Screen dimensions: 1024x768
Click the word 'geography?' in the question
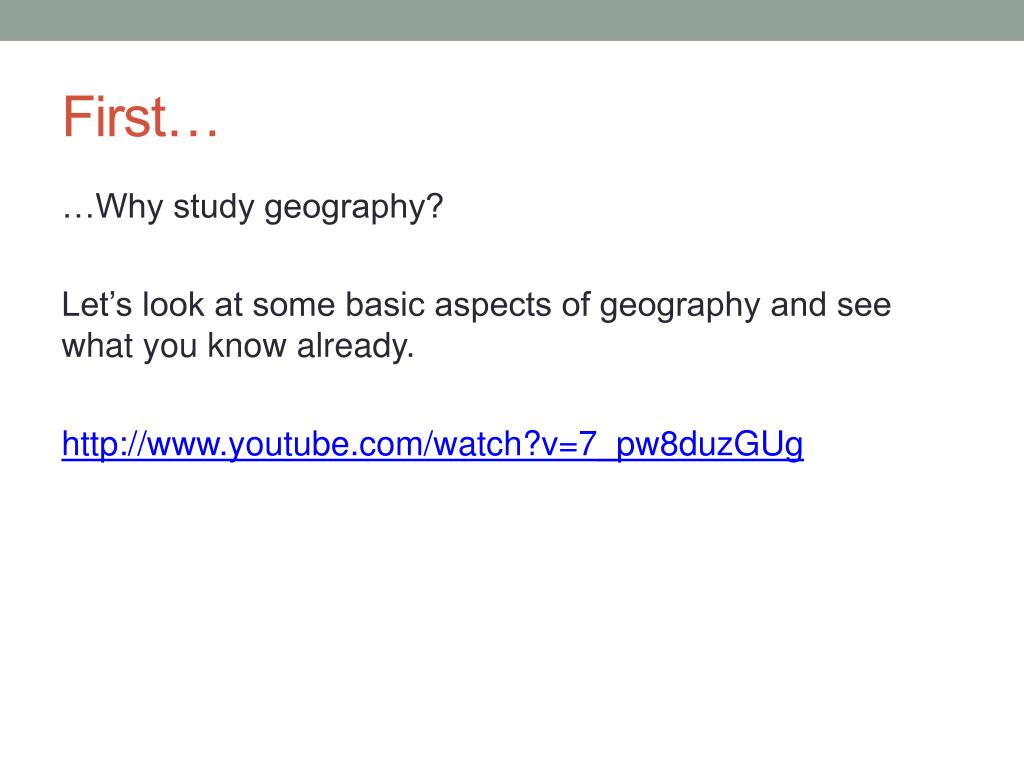click(x=353, y=208)
